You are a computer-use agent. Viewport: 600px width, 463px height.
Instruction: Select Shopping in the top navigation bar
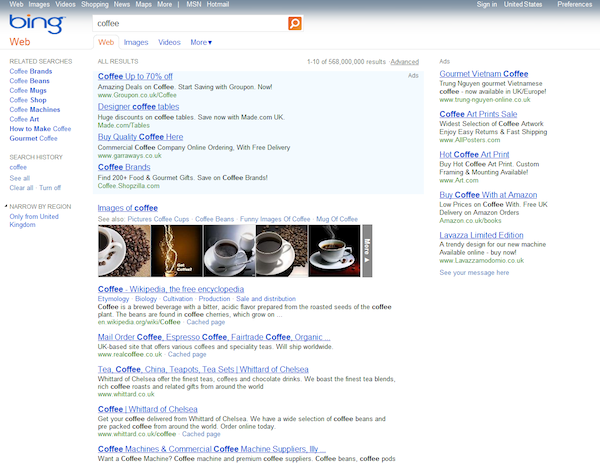[94, 5]
